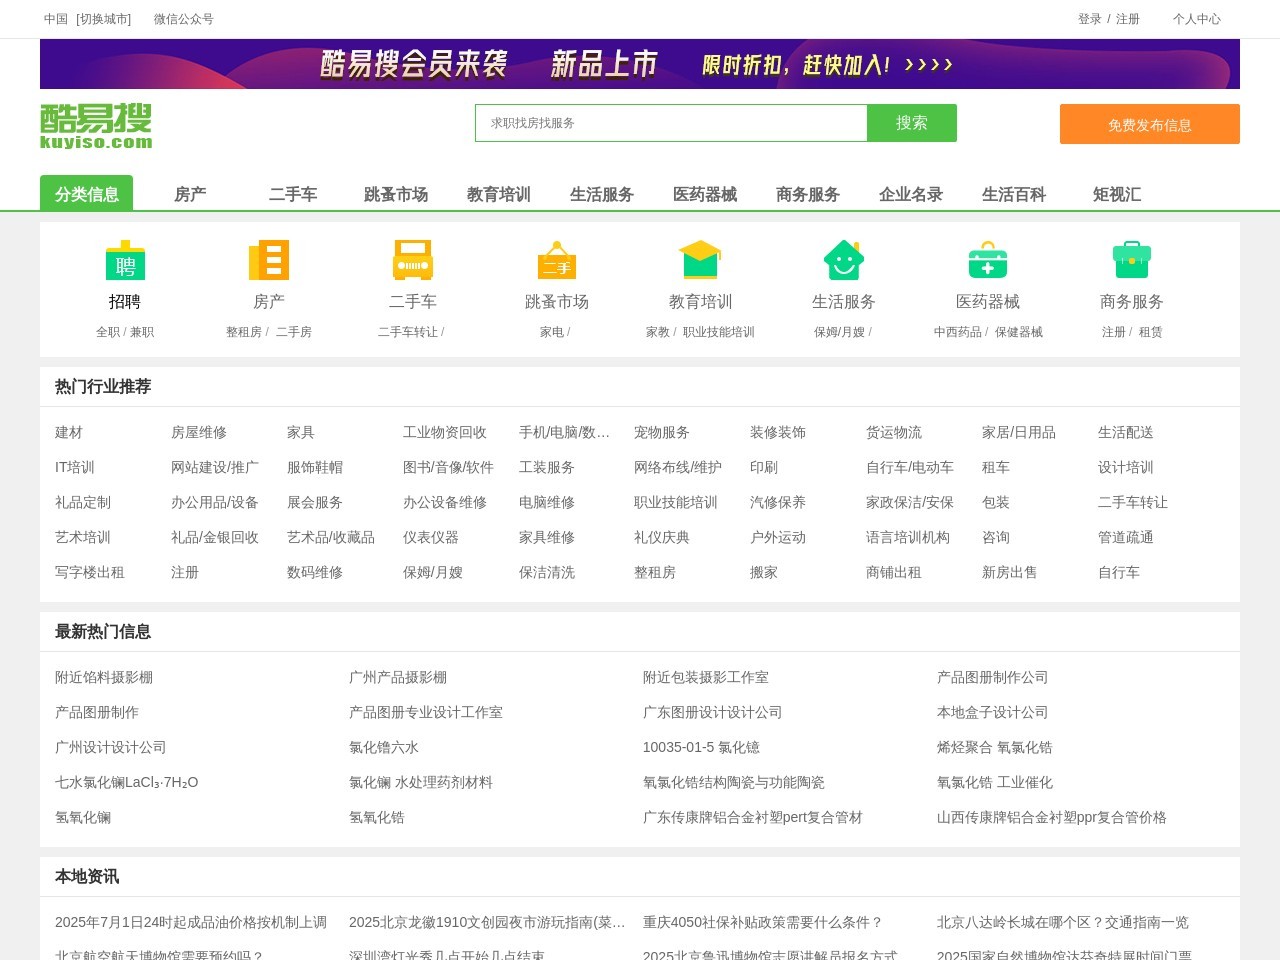Open the 微信公众号 WeChat link
This screenshot has height=960, width=1280.
point(181,18)
